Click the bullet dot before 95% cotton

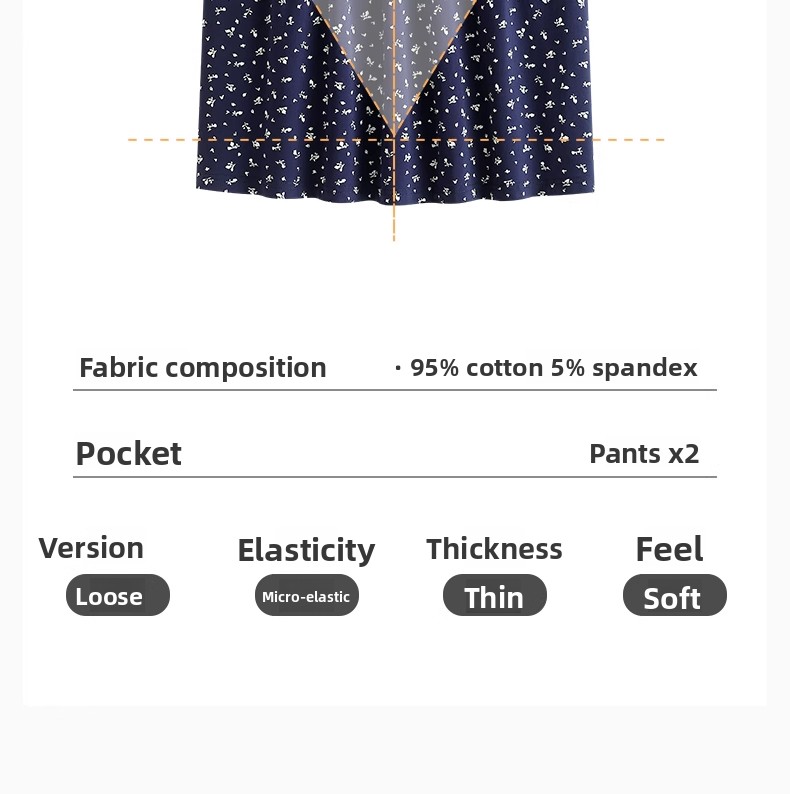tap(398, 368)
